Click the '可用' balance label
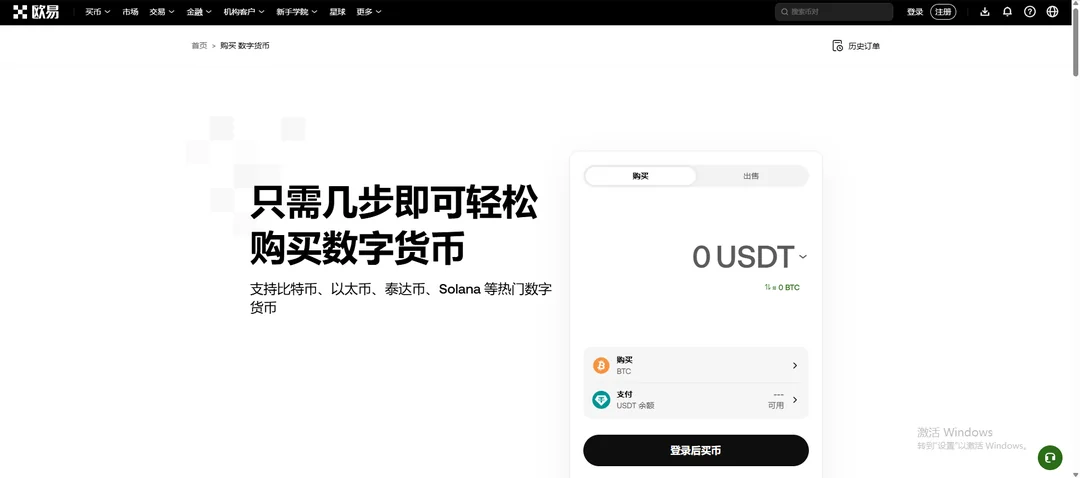Image resolution: width=1080 pixels, height=478 pixels. (776, 406)
